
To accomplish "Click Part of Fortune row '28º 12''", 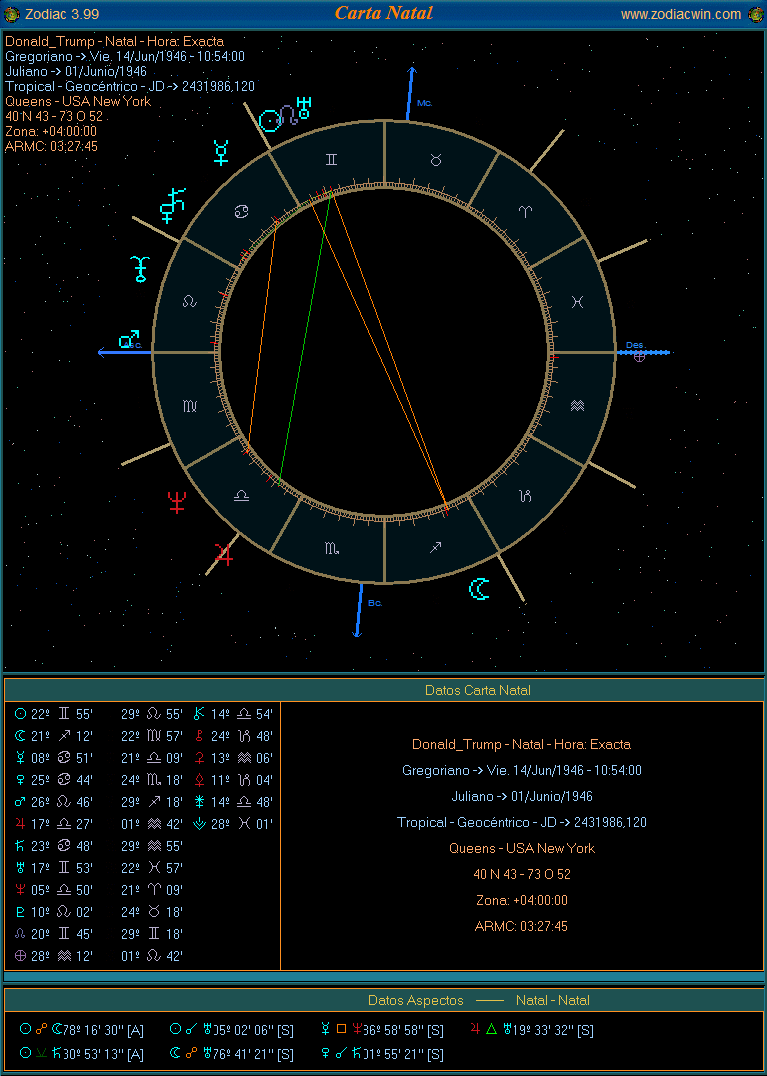I will (54, 956).
